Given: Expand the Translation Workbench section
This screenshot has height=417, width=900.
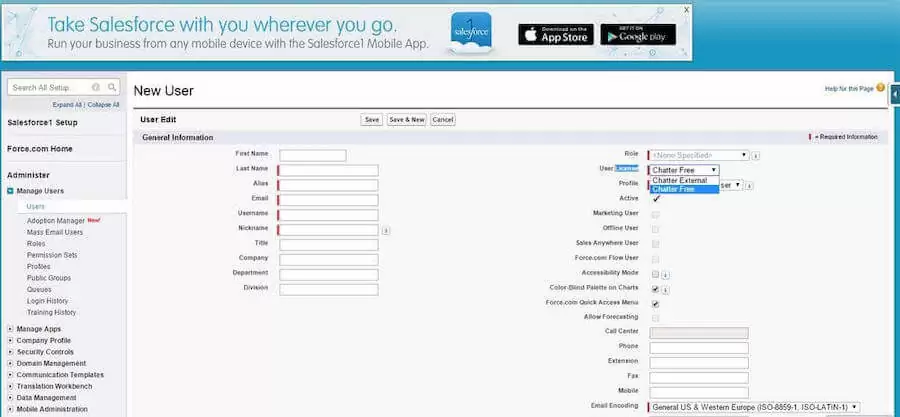Looking at the screenshot, I should click(x=10, y=387).
